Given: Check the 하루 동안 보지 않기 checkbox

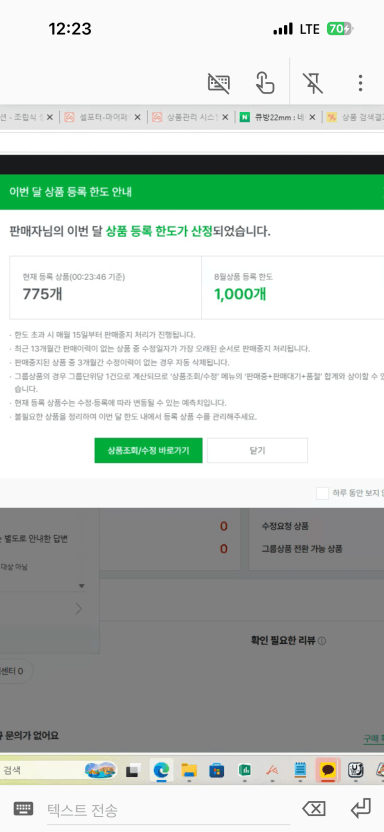Looking at the screenshot, I should 322,493.
